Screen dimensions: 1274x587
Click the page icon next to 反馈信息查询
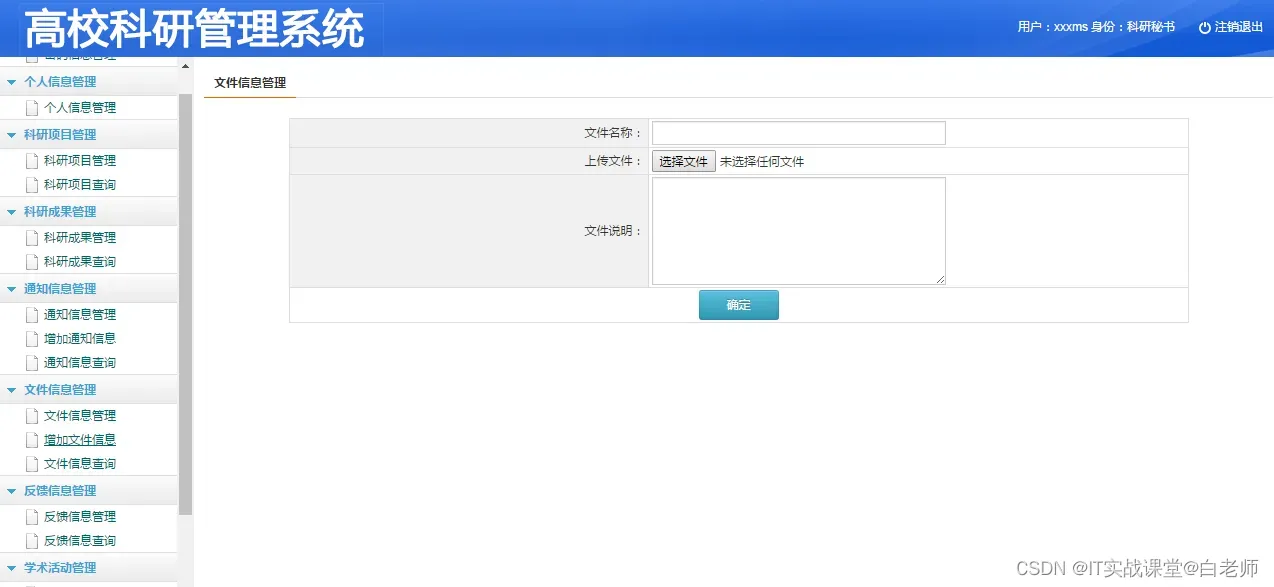[x=31, y=540]
